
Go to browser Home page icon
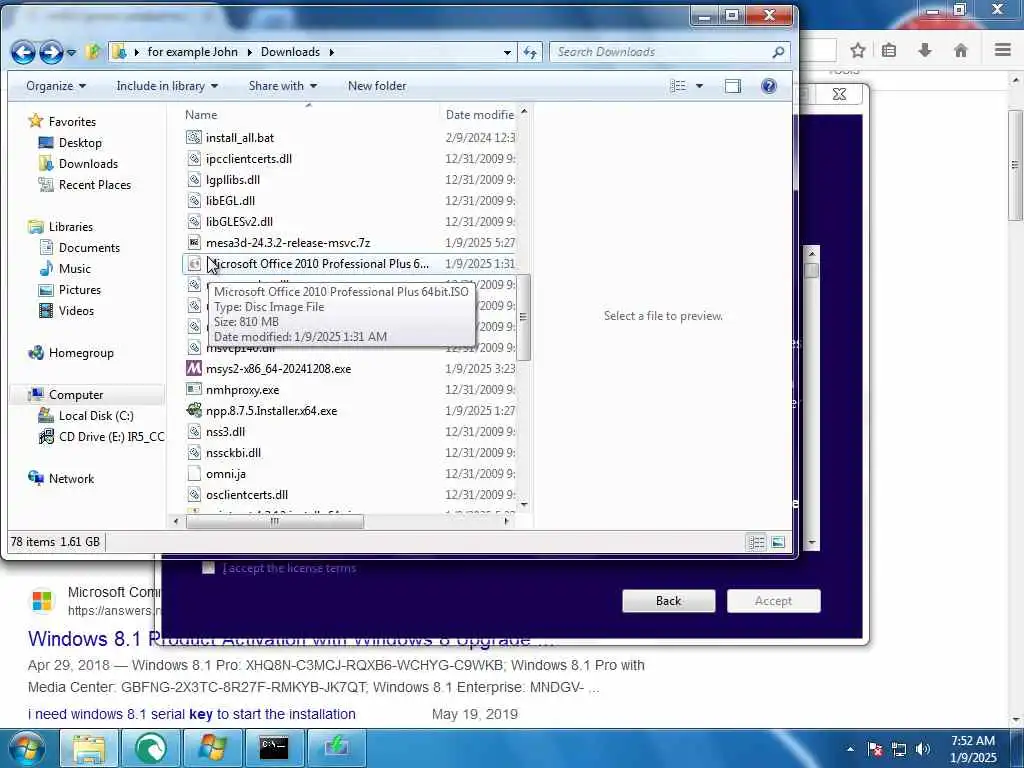(x=961, y=50)
